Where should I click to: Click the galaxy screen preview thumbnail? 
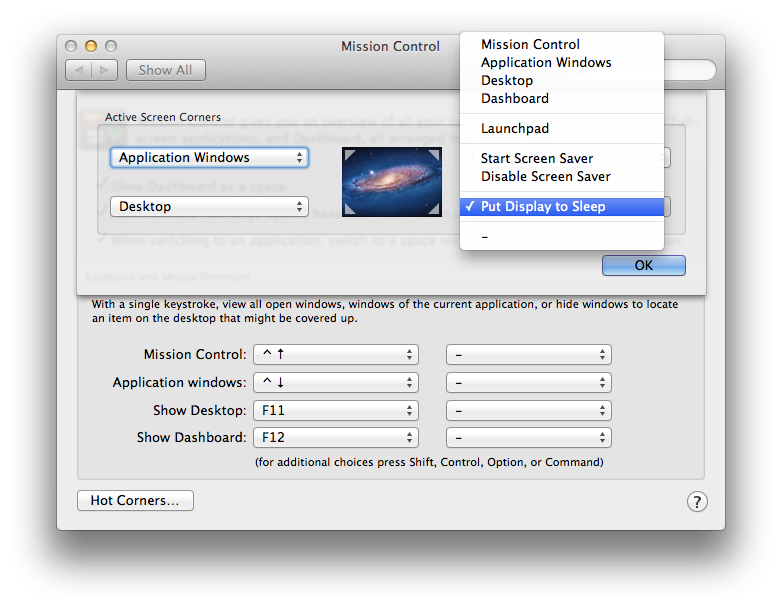392,182
